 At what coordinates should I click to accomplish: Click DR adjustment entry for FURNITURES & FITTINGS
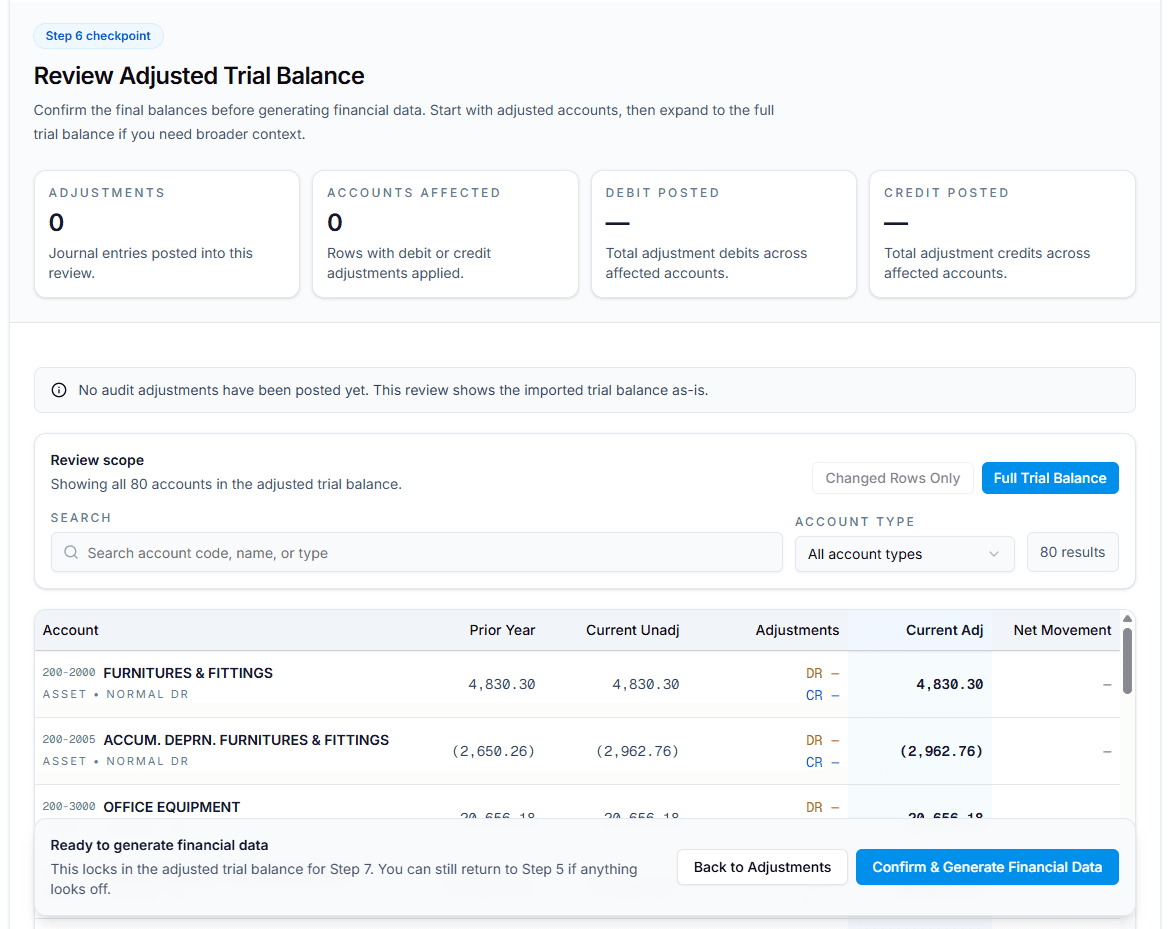(x=822, y=673)
